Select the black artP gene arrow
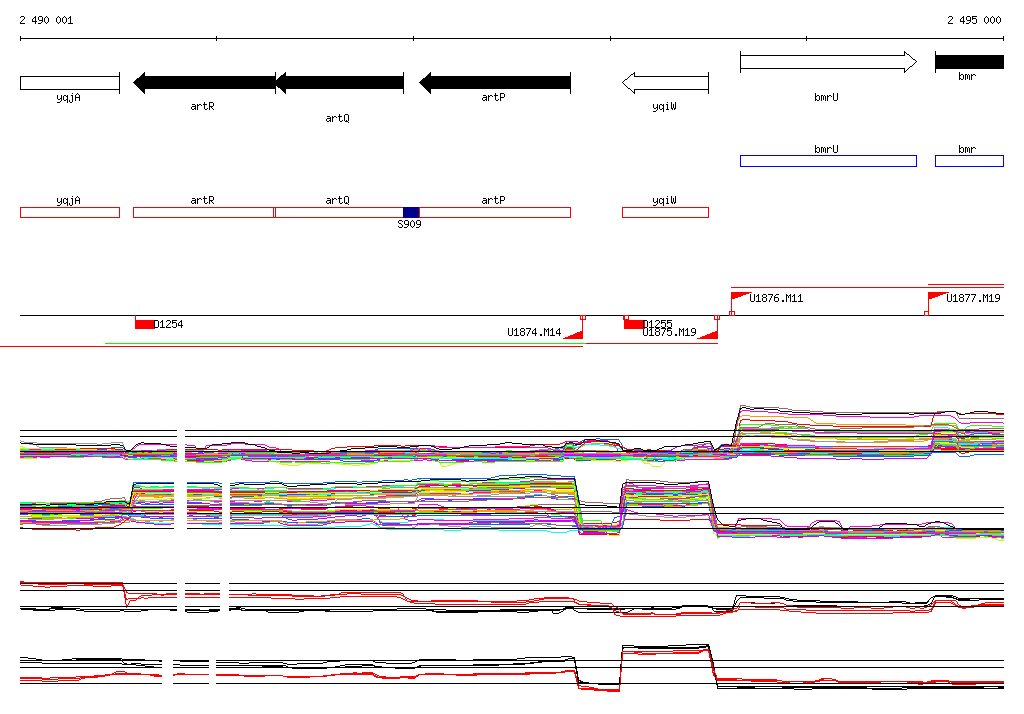The image size is (1024, 714). tap(494, 83)
